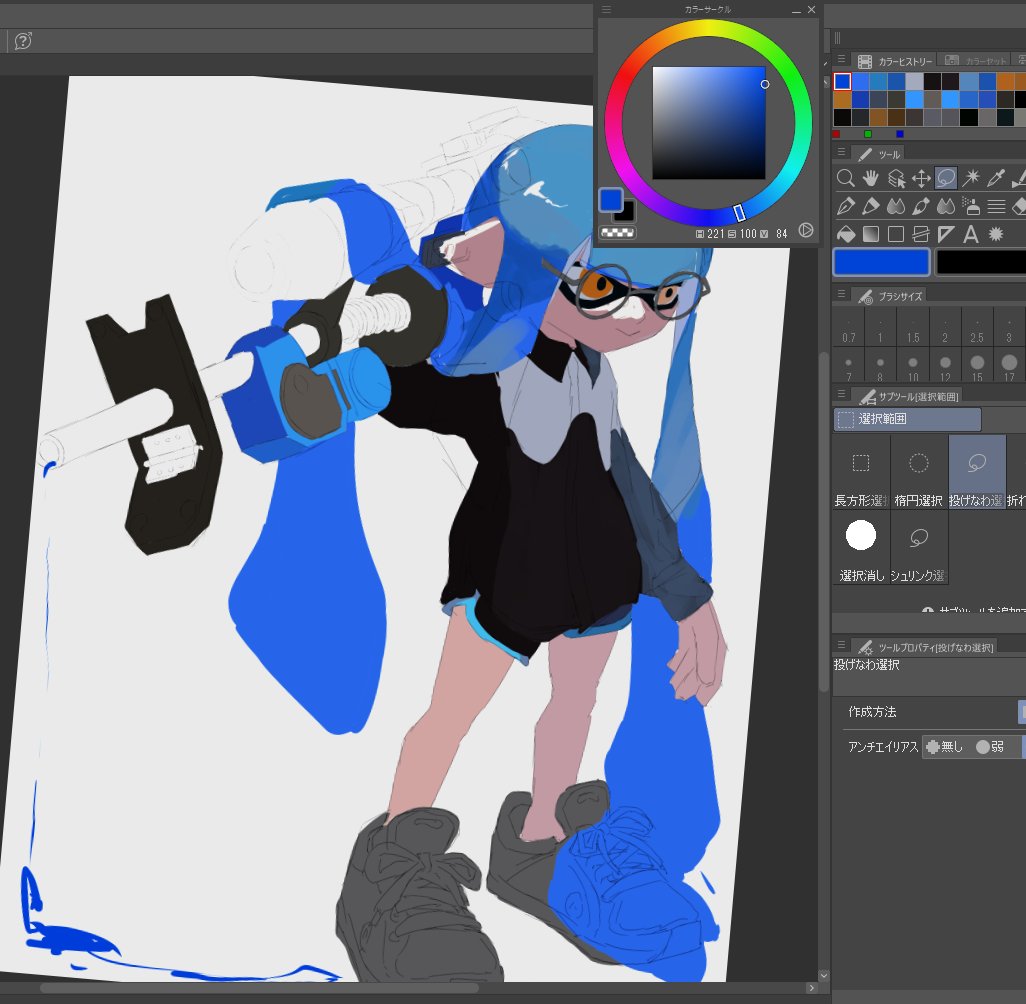
Task: Select the Ruler triangle tool
Action: 946,234
